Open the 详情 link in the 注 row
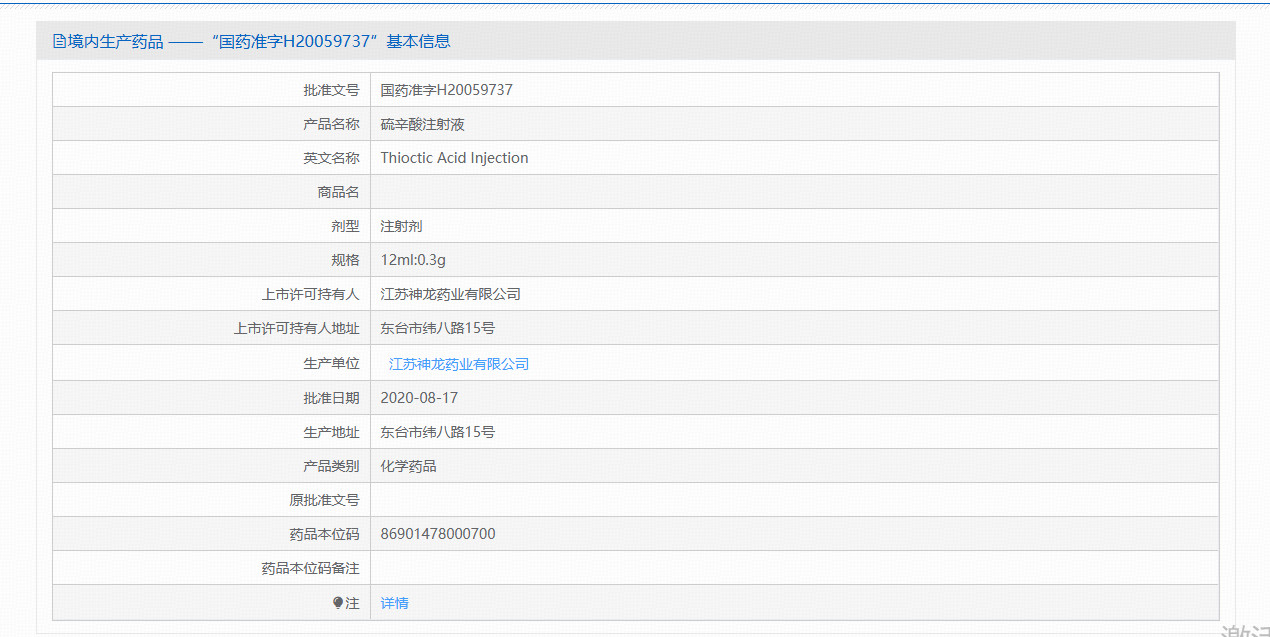 (394, 603)
